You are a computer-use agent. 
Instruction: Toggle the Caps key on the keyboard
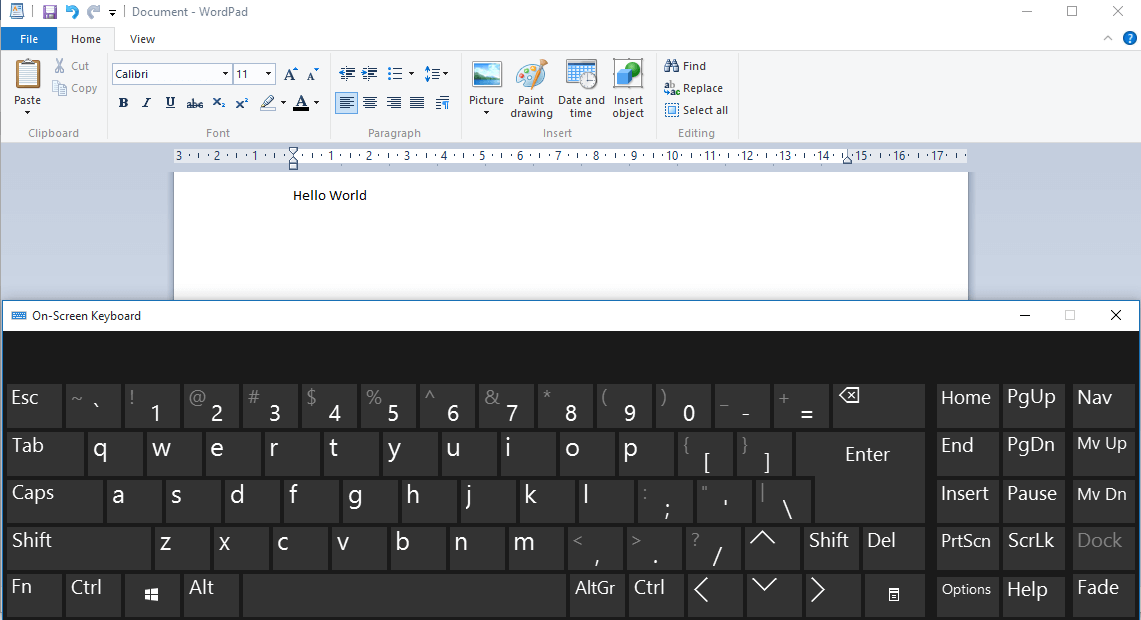click(55, 501)
